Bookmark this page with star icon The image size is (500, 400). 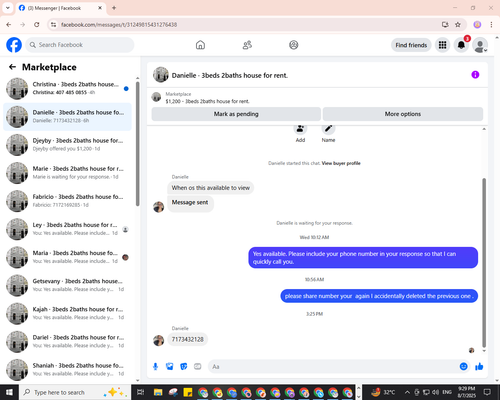458,25
